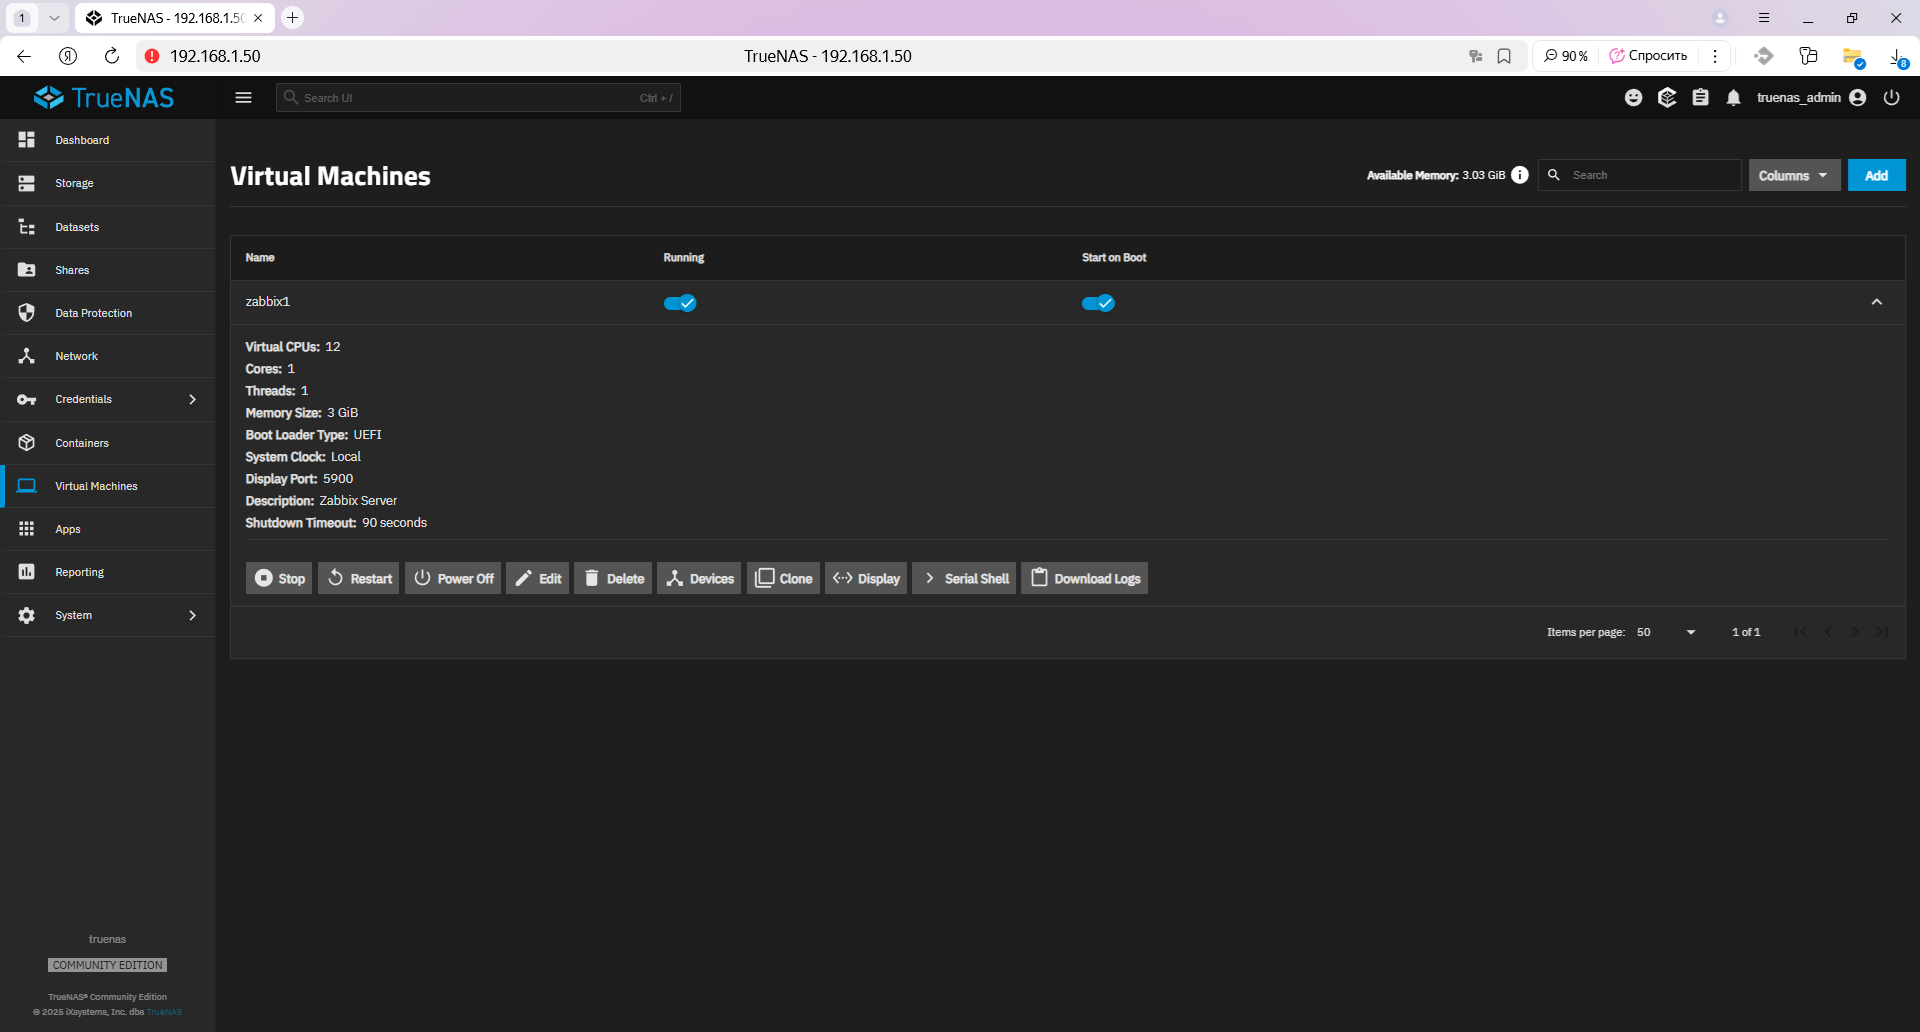Toggle the Running switch for zabbix1
The image size is (1920, 1032).
(680, 303)
